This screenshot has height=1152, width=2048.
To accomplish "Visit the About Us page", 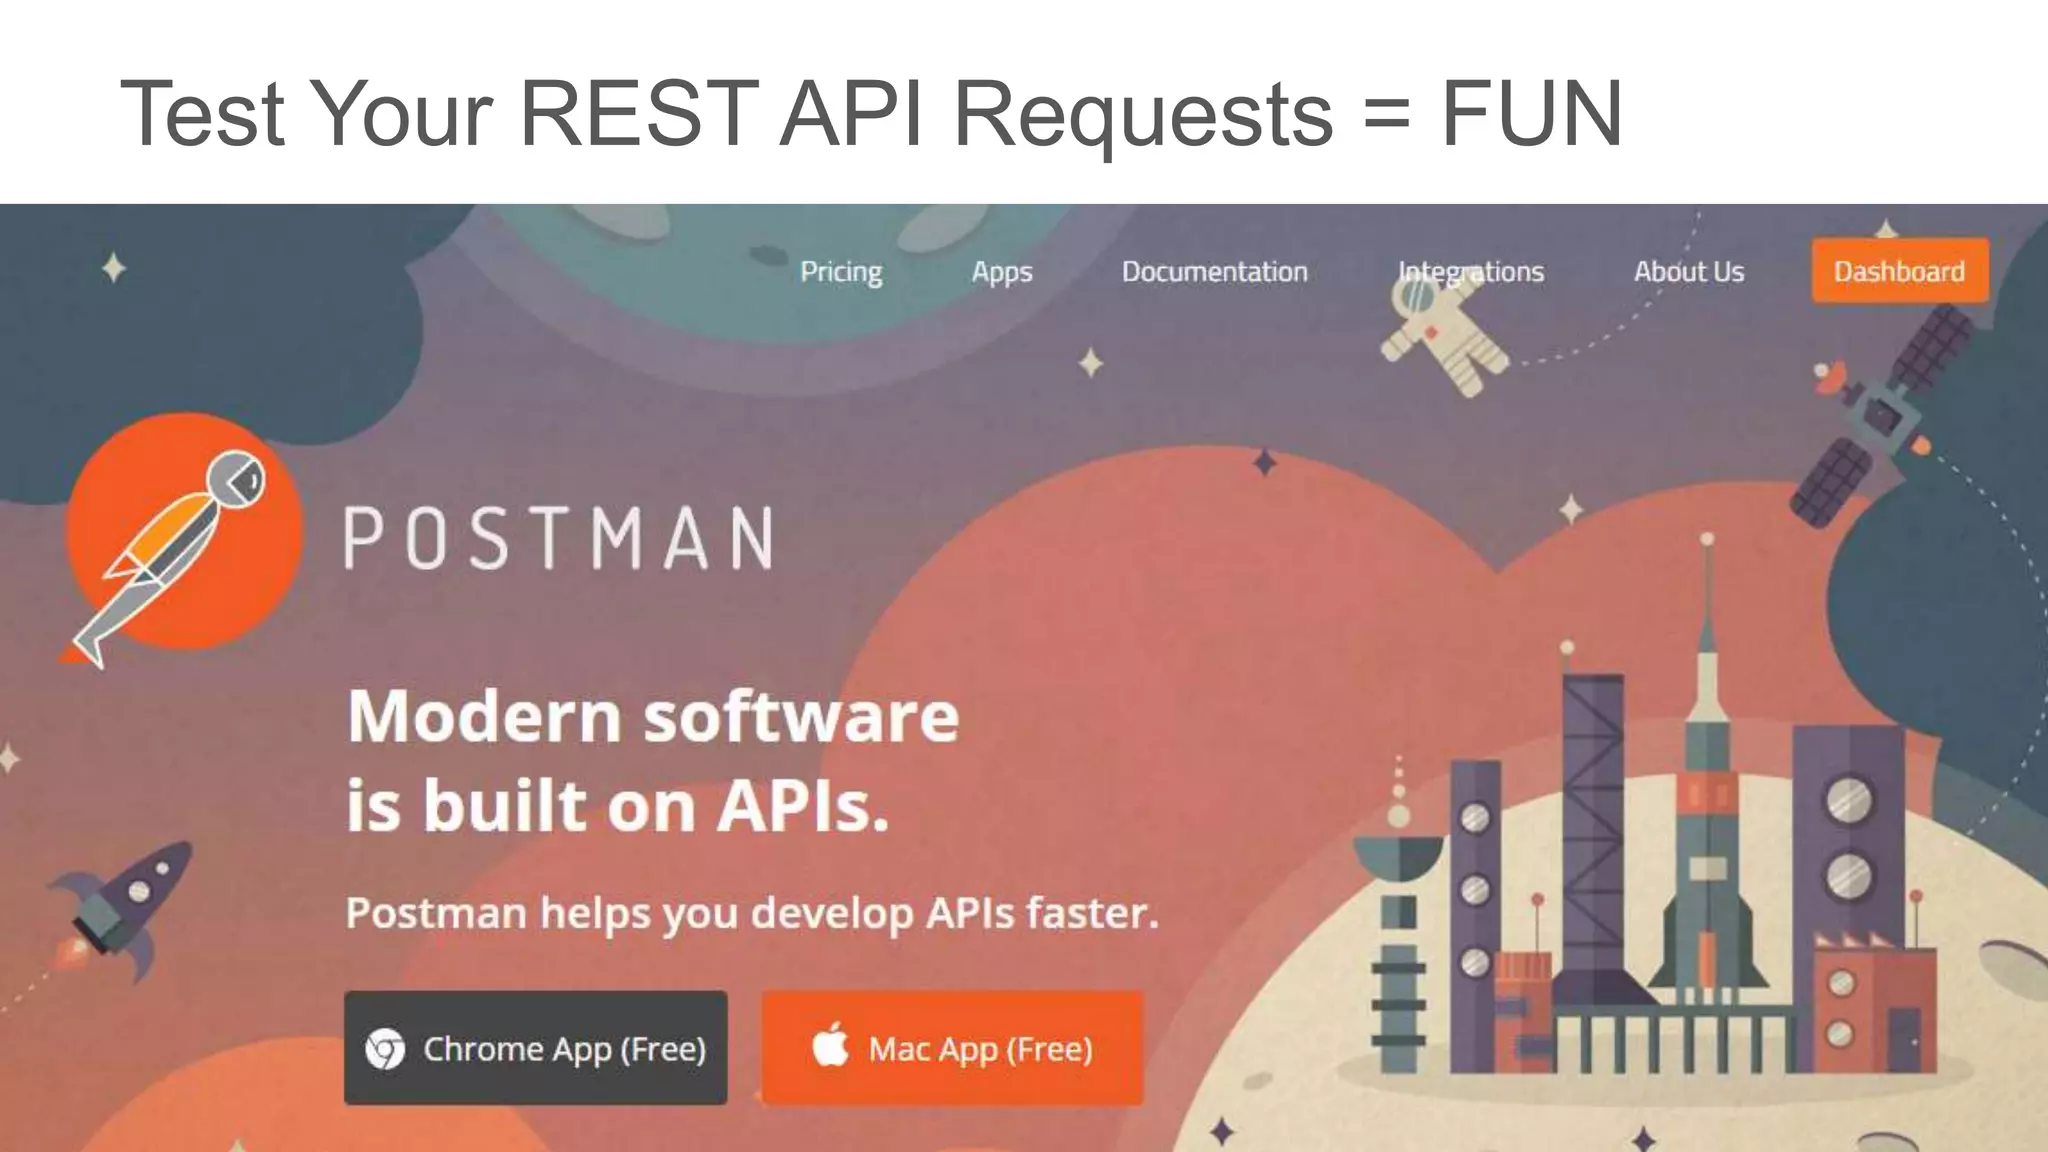I will pos(1688,272).
